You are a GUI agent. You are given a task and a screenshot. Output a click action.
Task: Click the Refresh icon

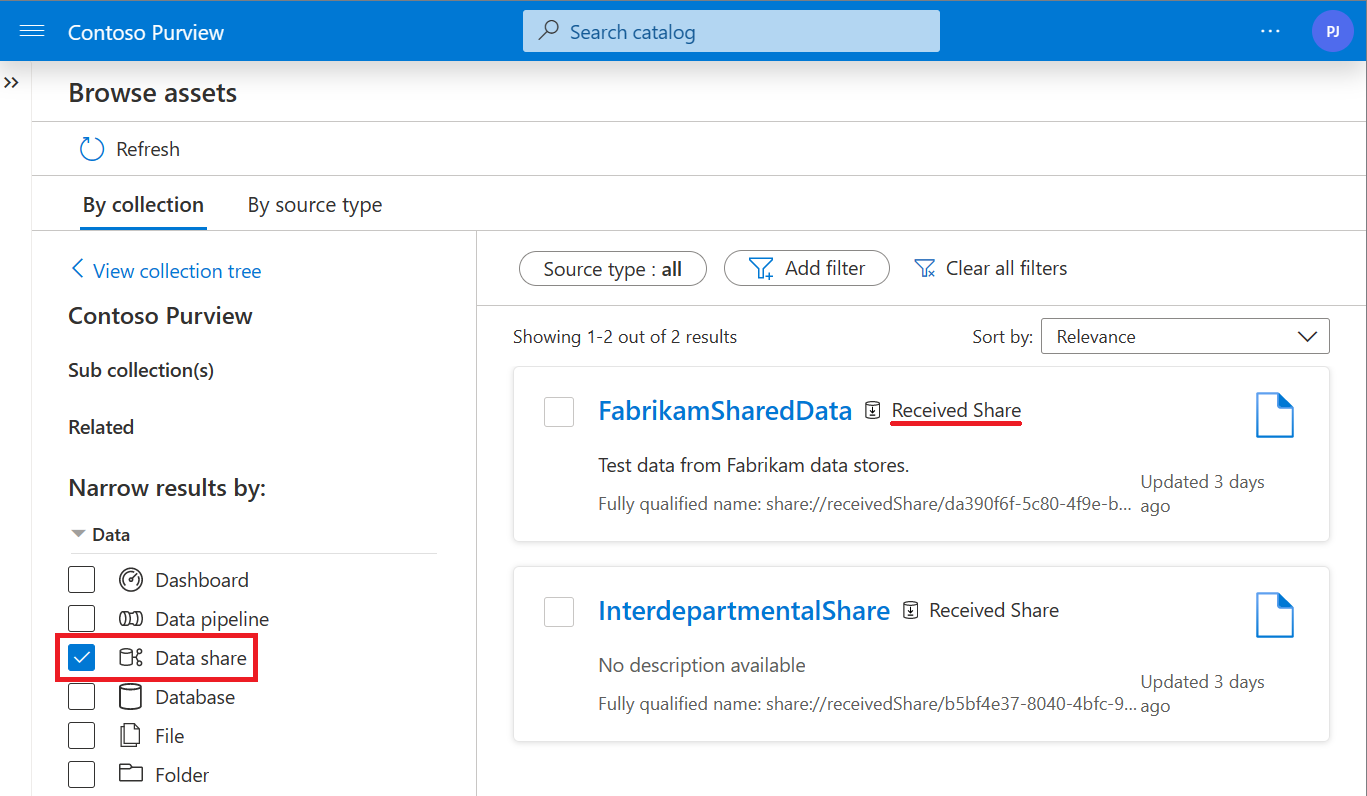[x=91, y=148]
